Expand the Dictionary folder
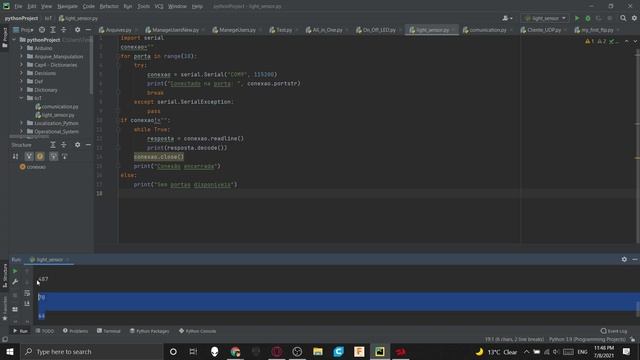 point(22,90)
